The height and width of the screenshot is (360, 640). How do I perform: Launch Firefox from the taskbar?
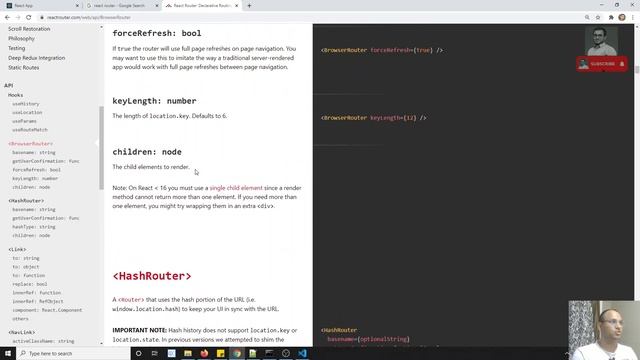204,353
